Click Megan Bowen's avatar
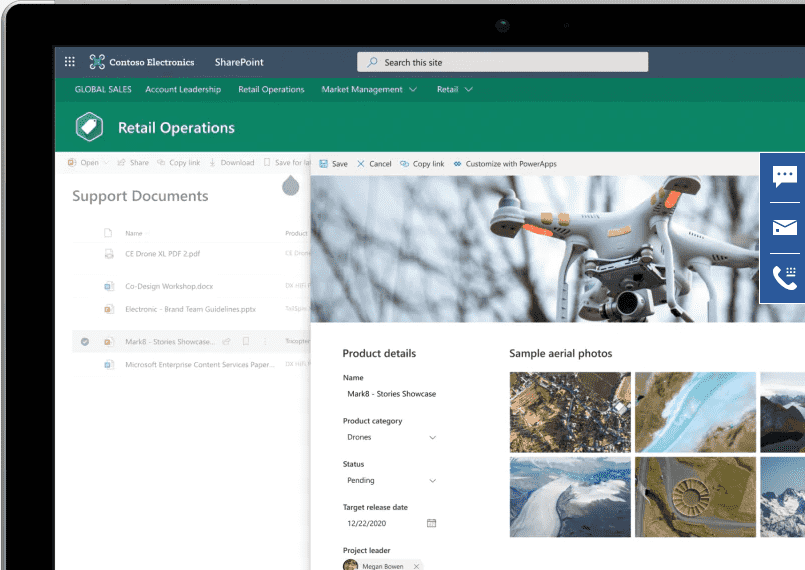The height and width of the screenshot is (570, 805). 350,565
